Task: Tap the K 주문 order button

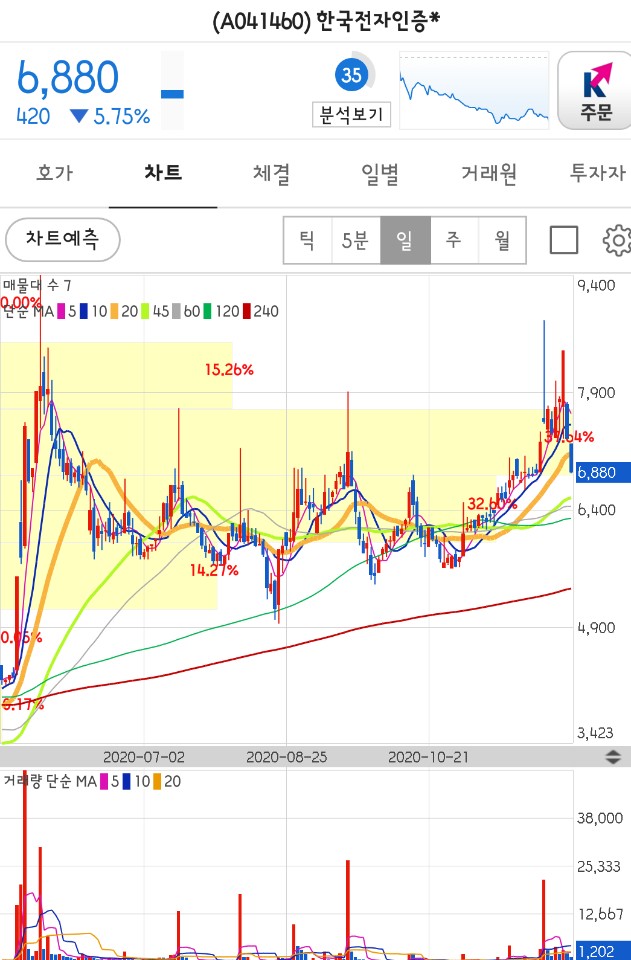Action: coord(596,91)
